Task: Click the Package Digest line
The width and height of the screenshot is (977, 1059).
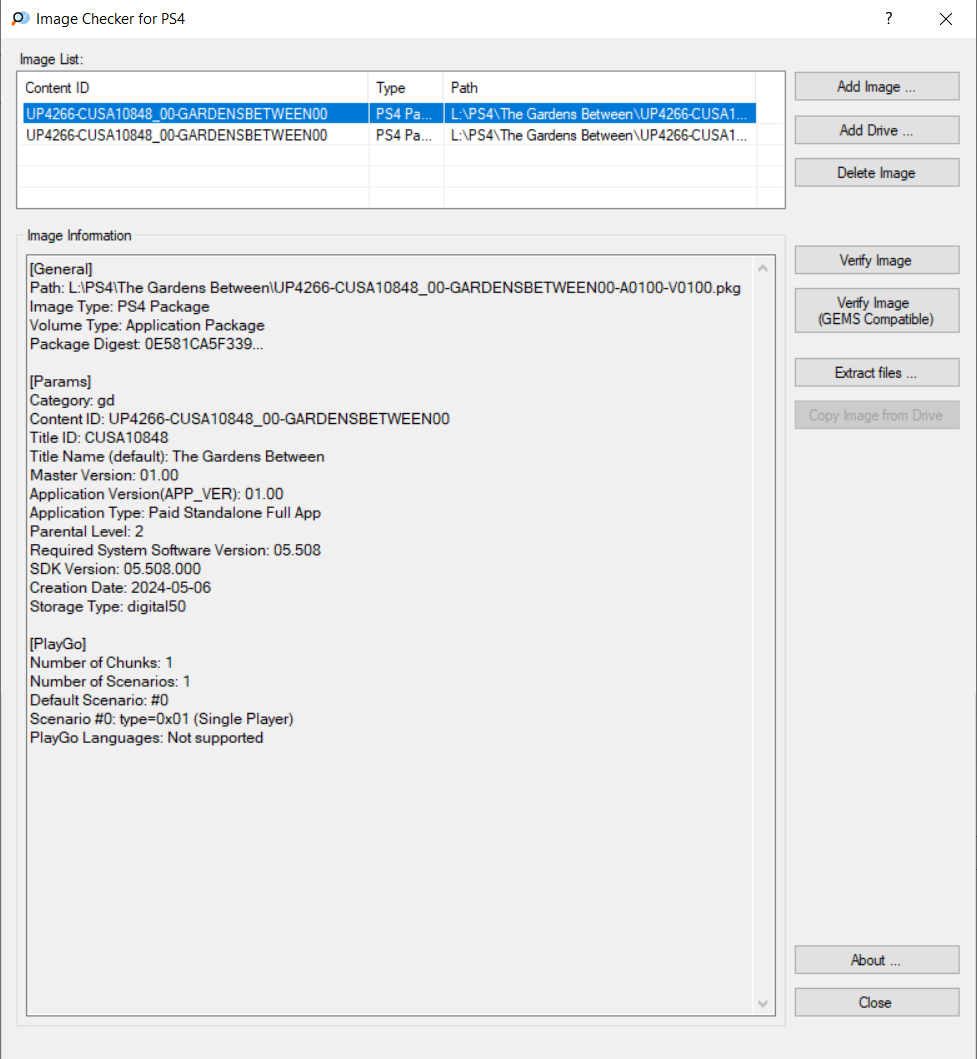Action: click(x=147, y=344)
